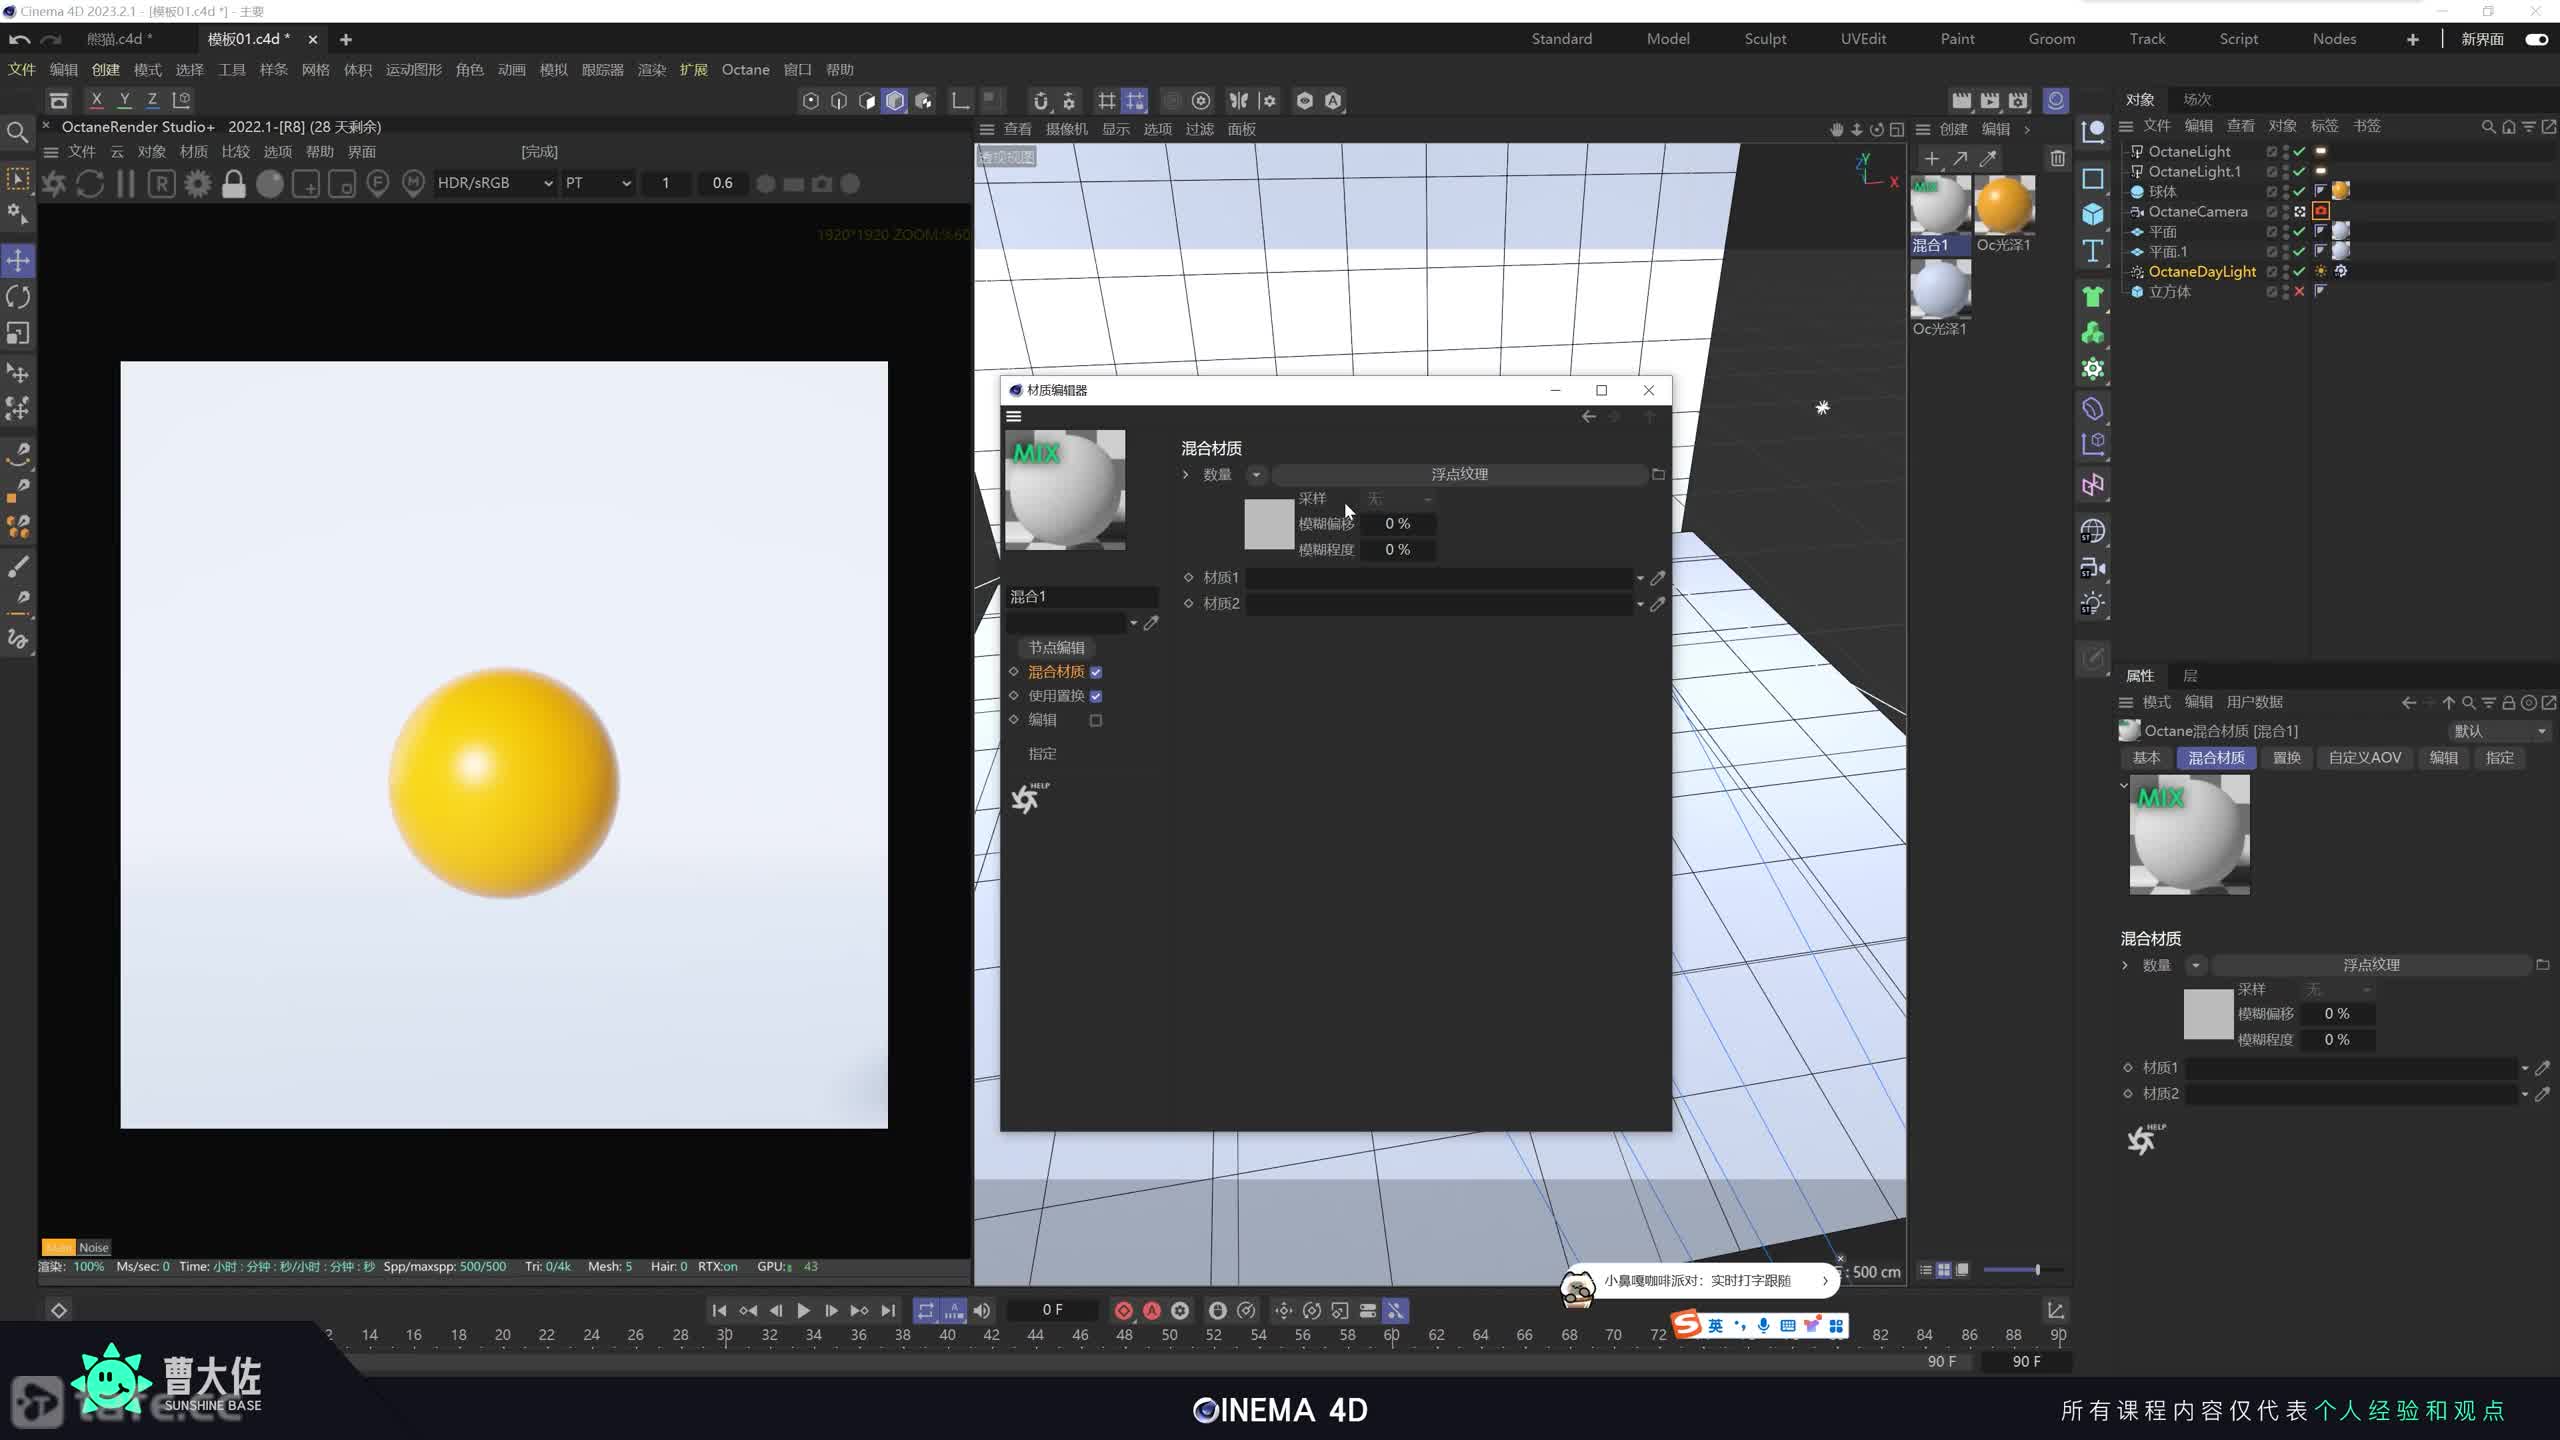Enable the 编辑 checkbox in material editor
The width and height of the screenshot is (2560, 1440).
(x=1096, y=720)
